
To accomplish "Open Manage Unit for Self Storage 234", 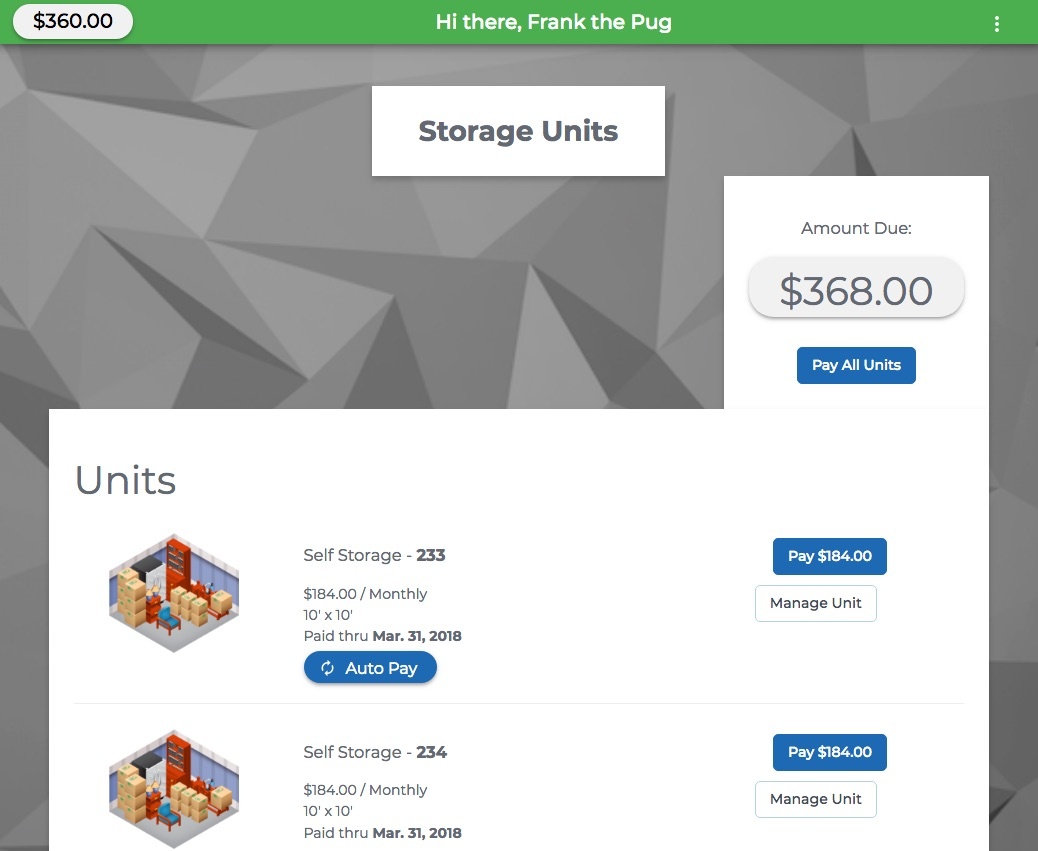I will (815, 799).
